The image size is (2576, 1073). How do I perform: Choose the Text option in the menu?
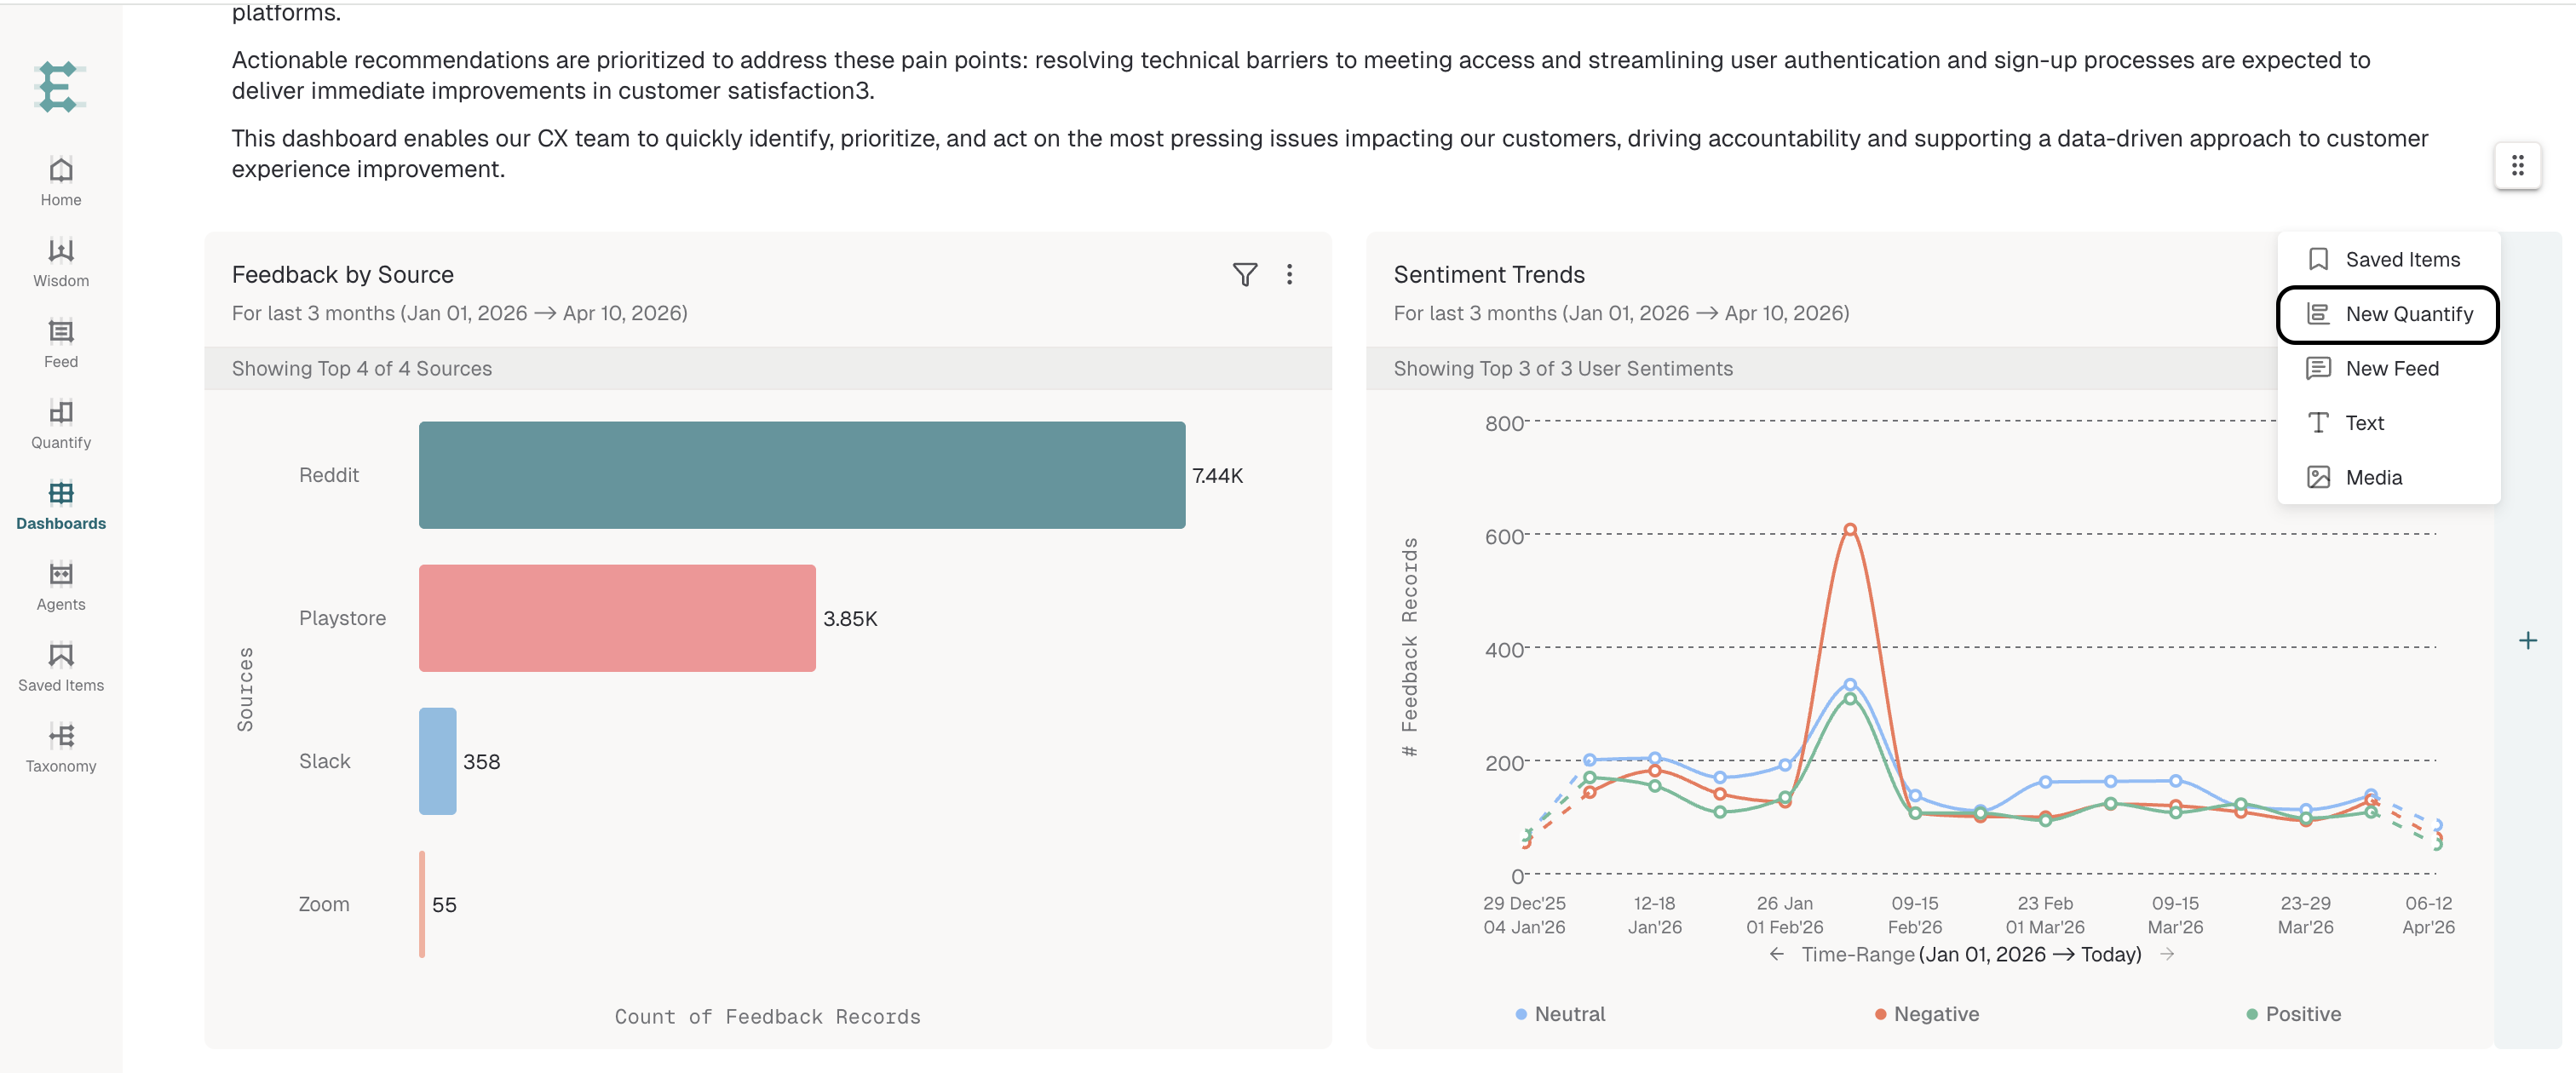pos(2388,423)
